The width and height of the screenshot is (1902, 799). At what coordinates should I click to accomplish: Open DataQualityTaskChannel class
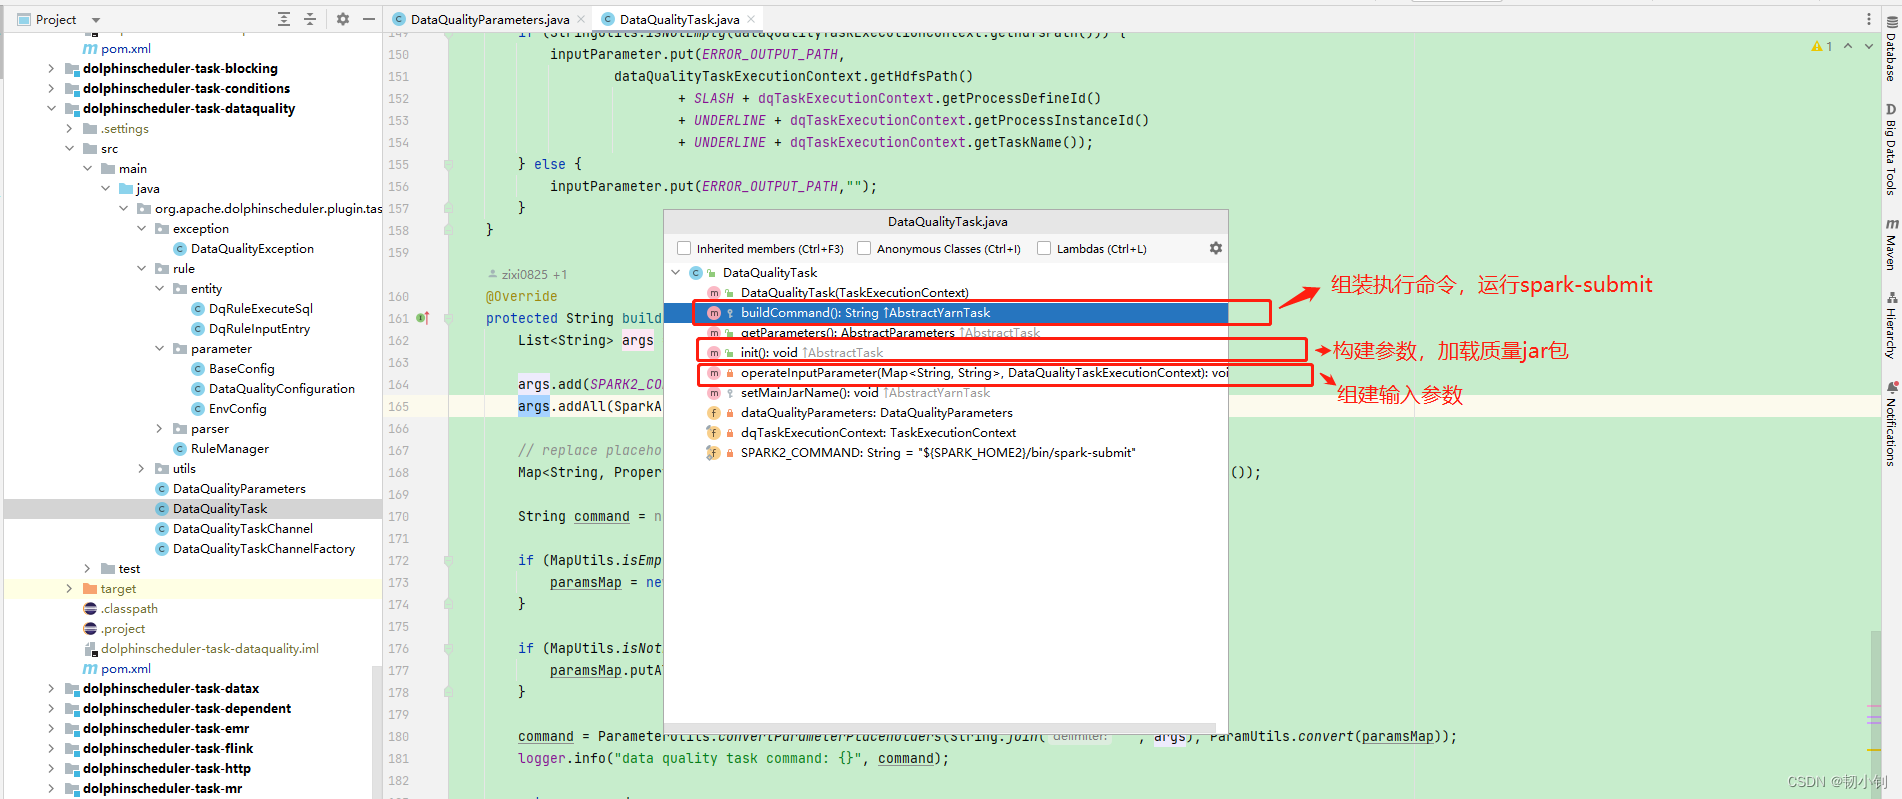click(x=242, y=528)
